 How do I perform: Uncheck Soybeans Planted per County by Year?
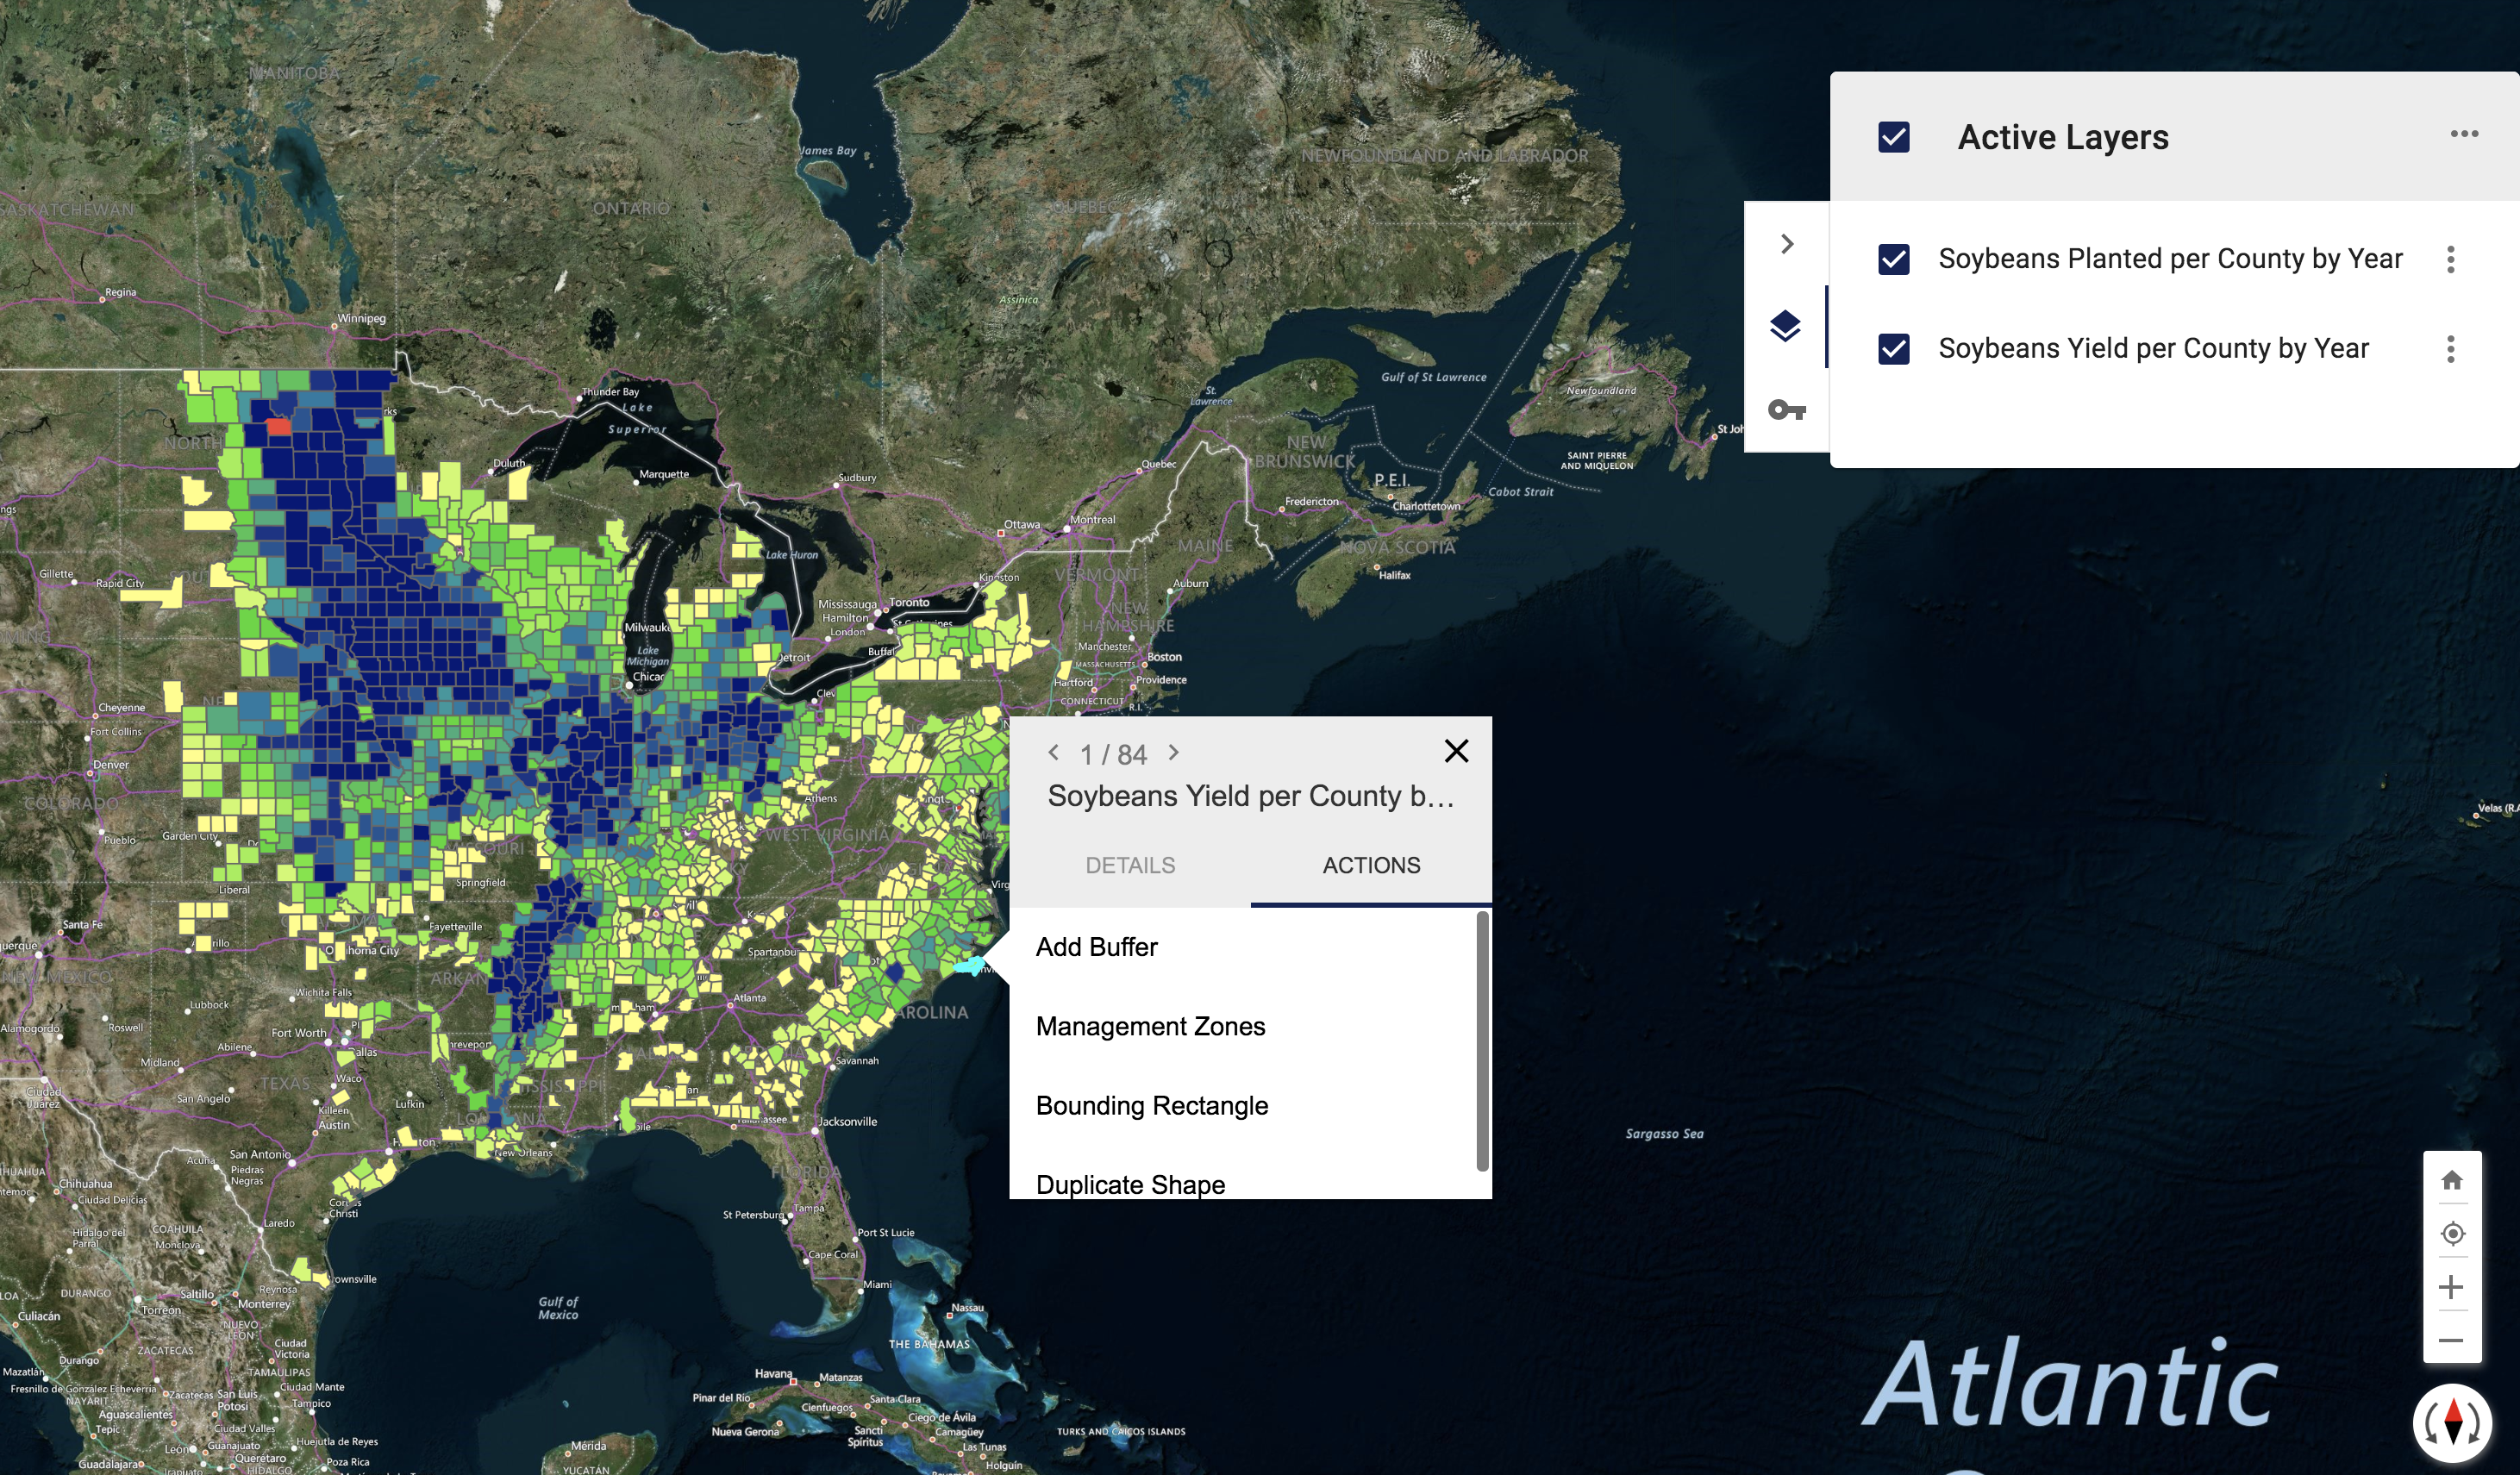[x=1893, y=259]
